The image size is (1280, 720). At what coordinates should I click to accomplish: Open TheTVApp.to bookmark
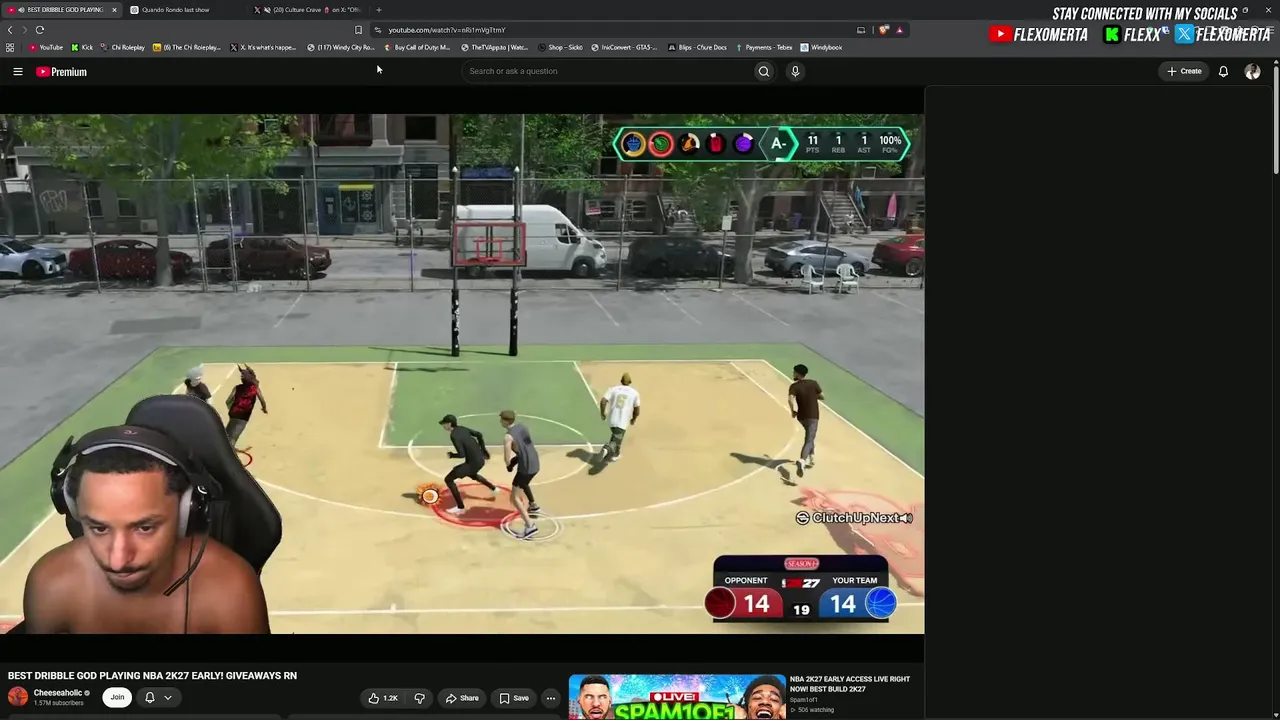[x=495, y=48]
